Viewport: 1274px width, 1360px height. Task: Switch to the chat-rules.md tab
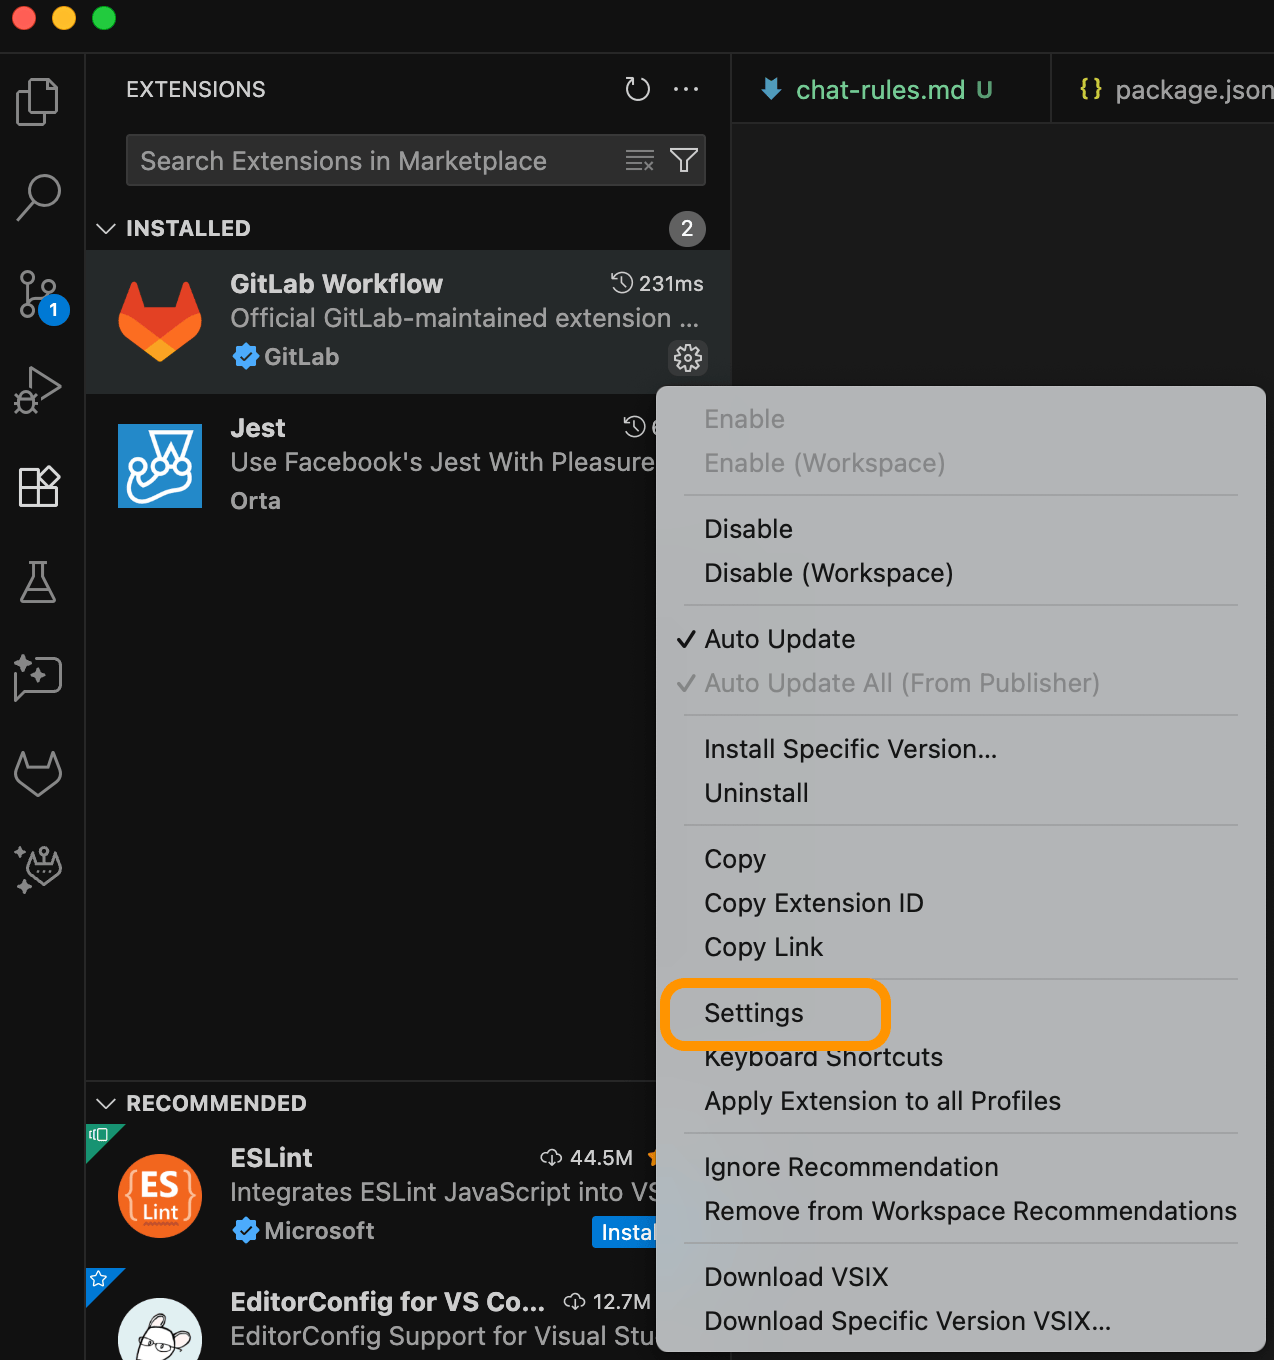[891, 89]
